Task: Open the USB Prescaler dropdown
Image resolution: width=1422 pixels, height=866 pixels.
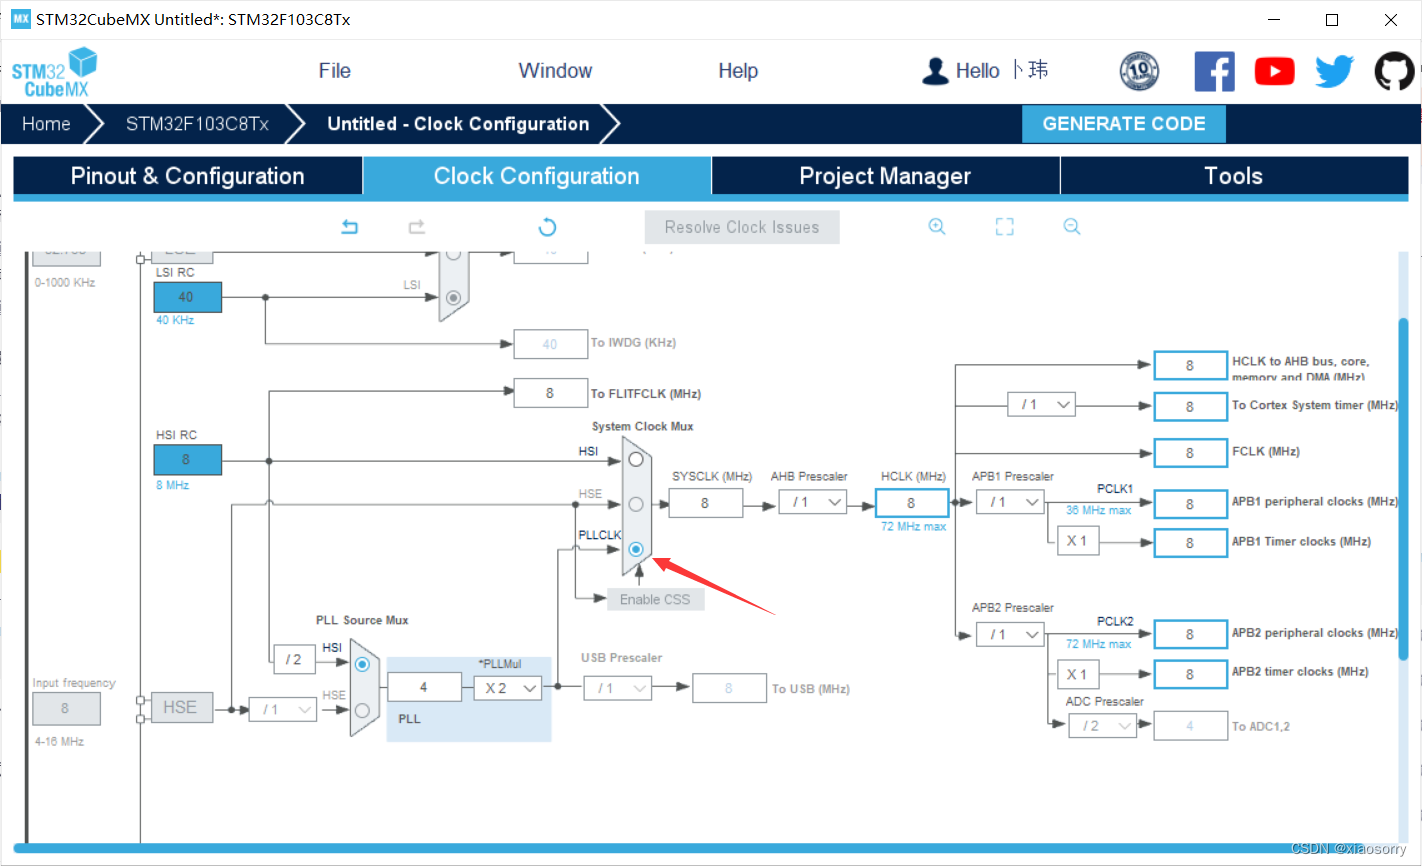Action: coord(618,688)
